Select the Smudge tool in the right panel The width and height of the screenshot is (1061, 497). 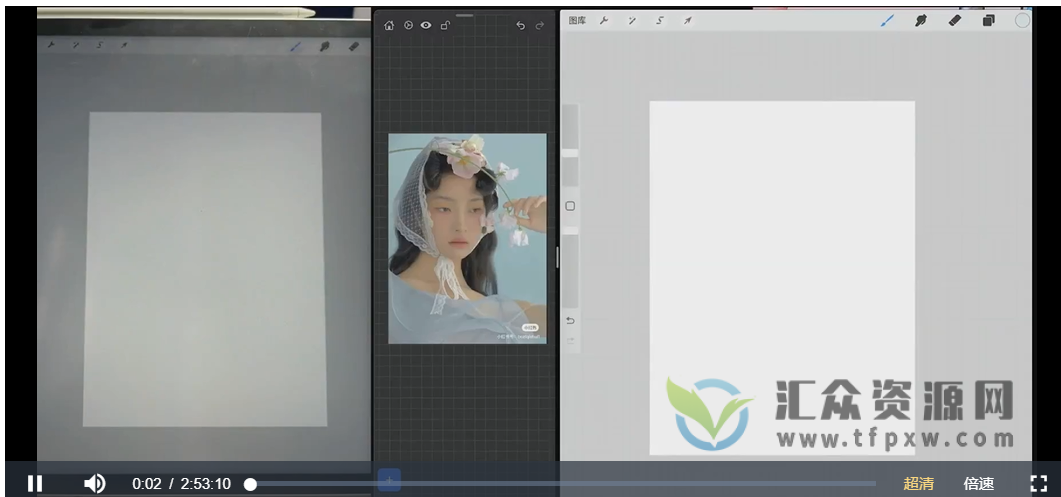point(920,21)
